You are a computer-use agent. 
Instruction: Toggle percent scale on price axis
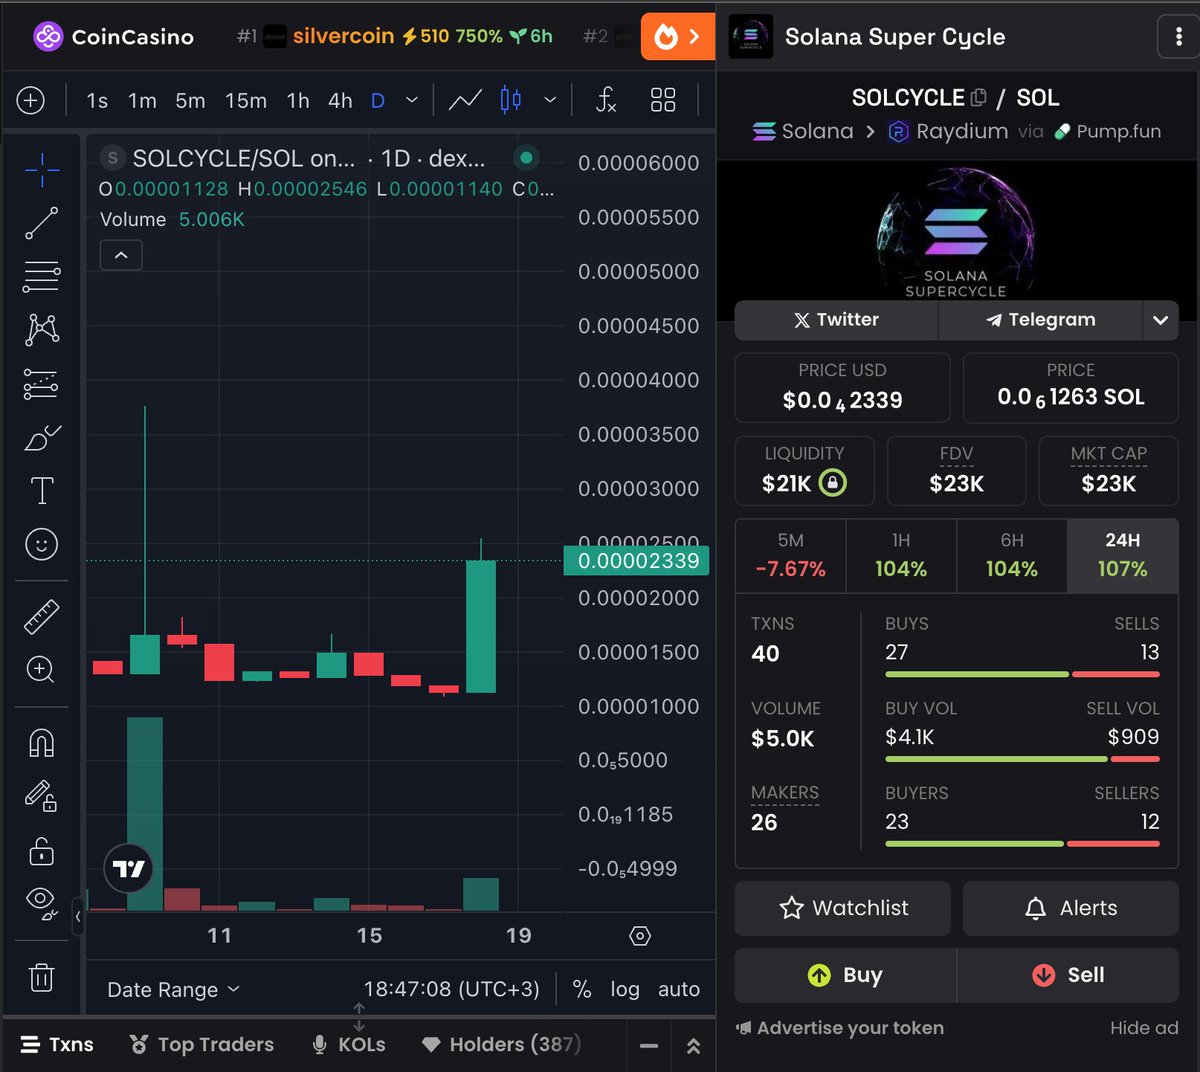pos(582,989)
